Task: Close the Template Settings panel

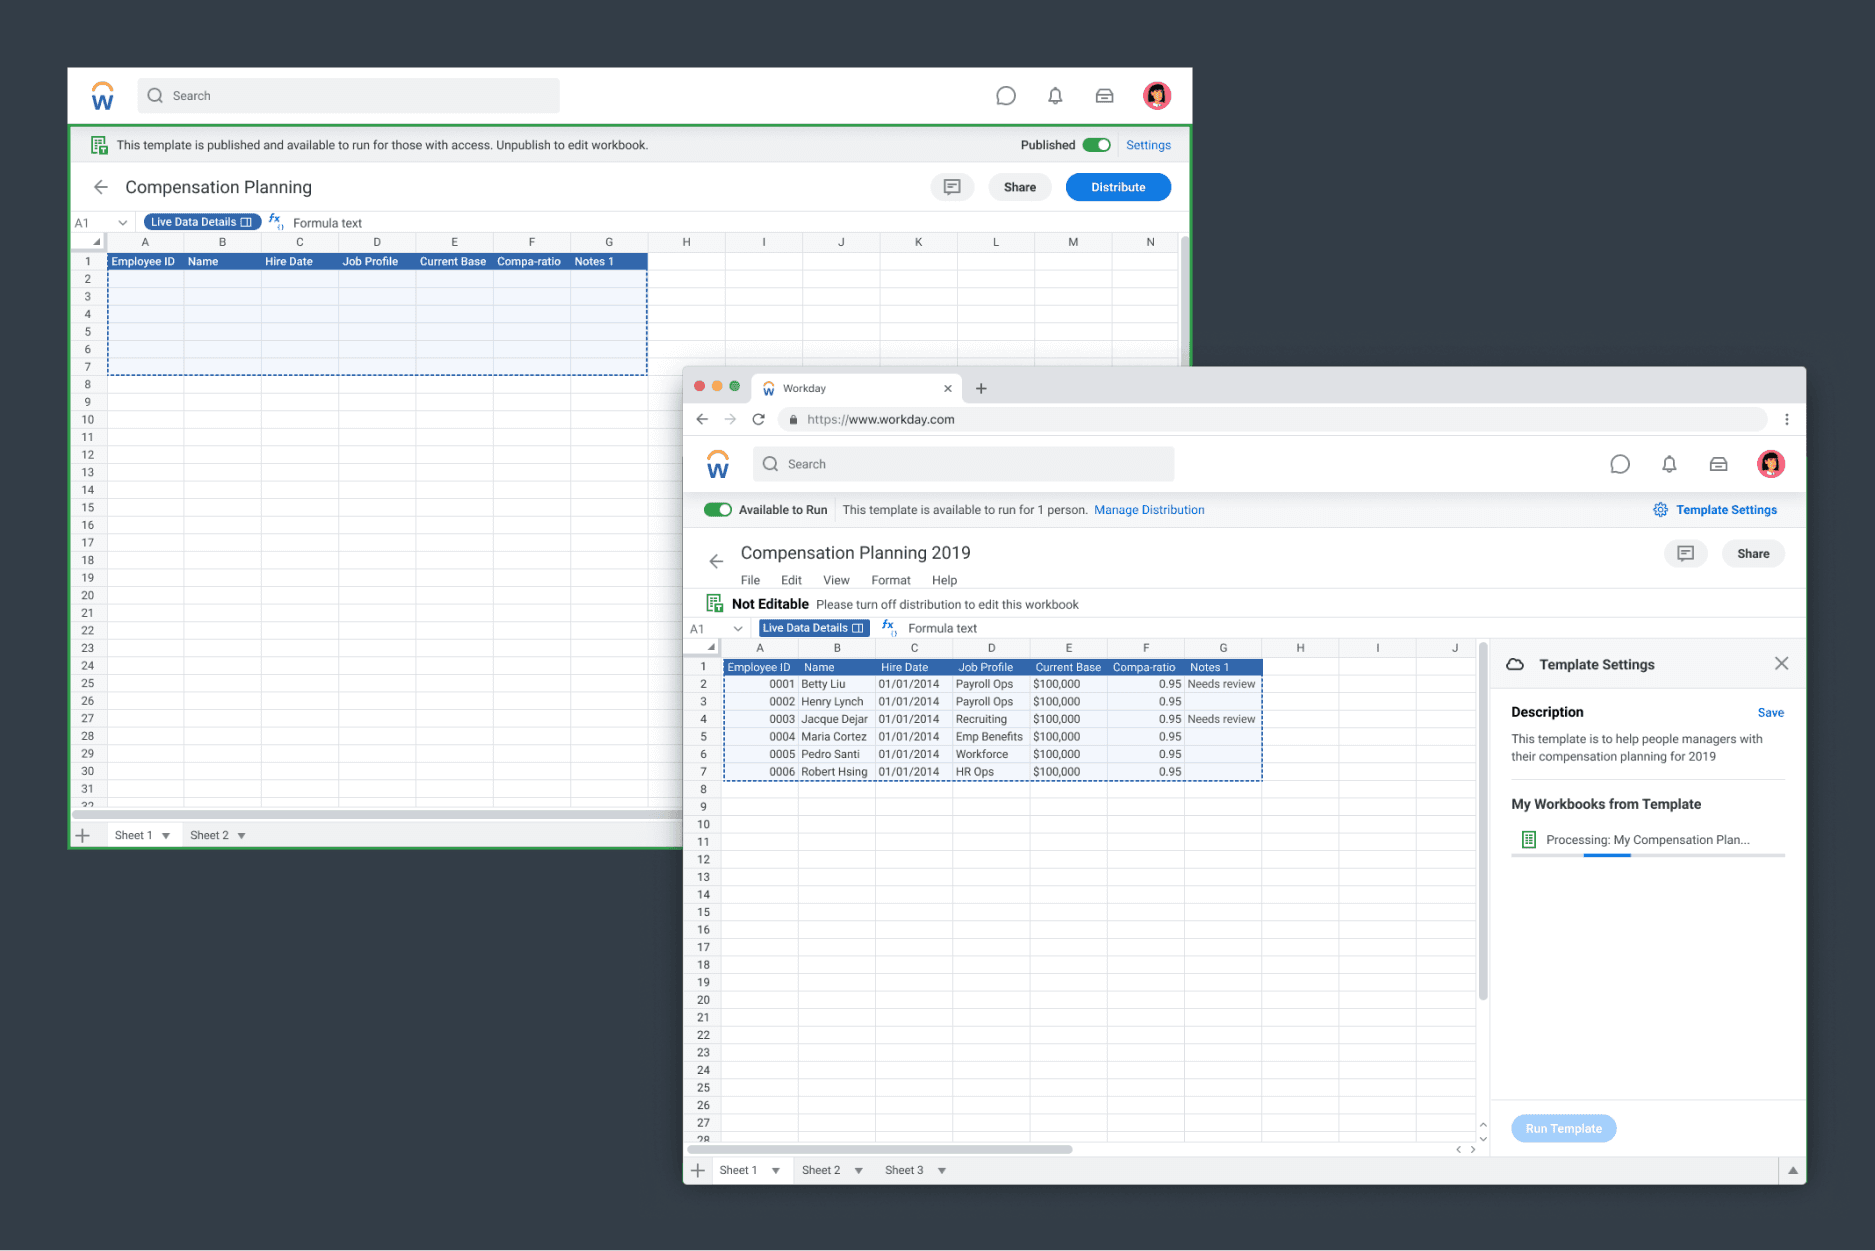Action: click(1781, 664)
